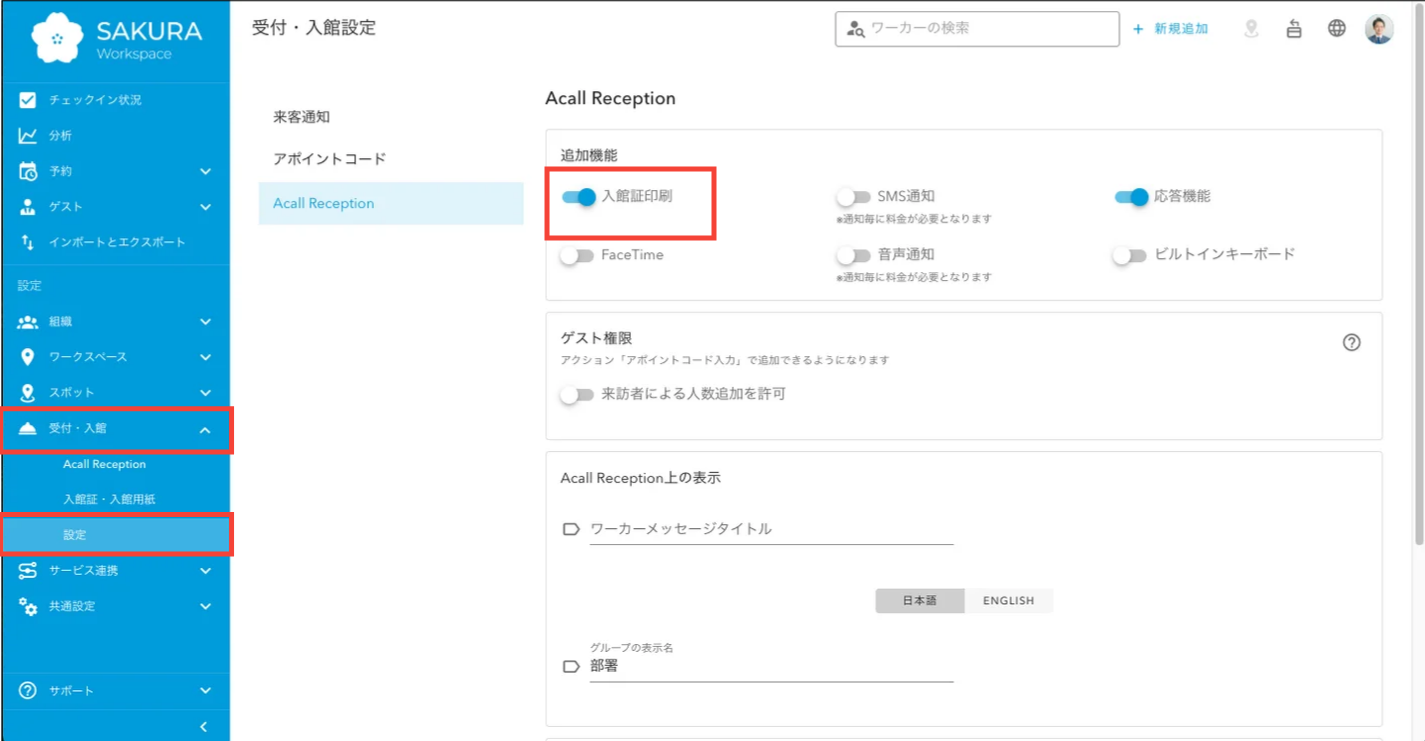Select the アポイントコード settings tab
The image size is (1425, 741).
329,159
